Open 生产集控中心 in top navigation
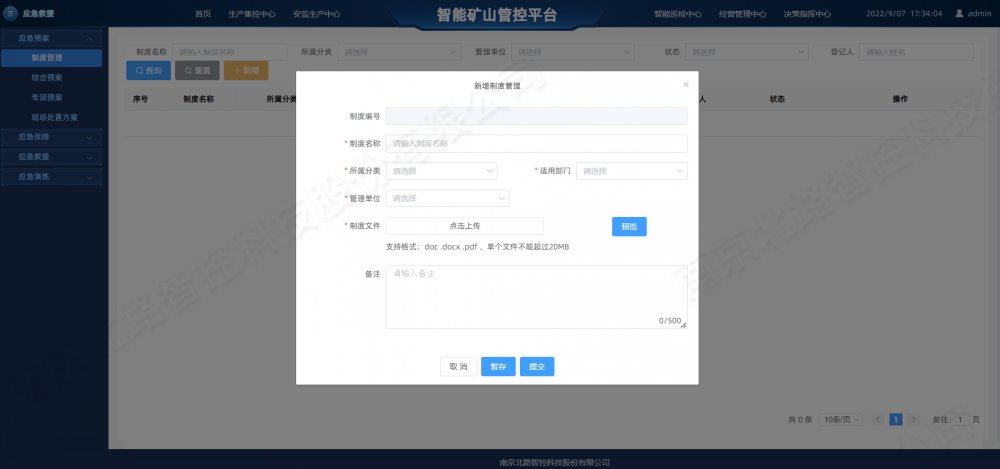 click(251, 14)
